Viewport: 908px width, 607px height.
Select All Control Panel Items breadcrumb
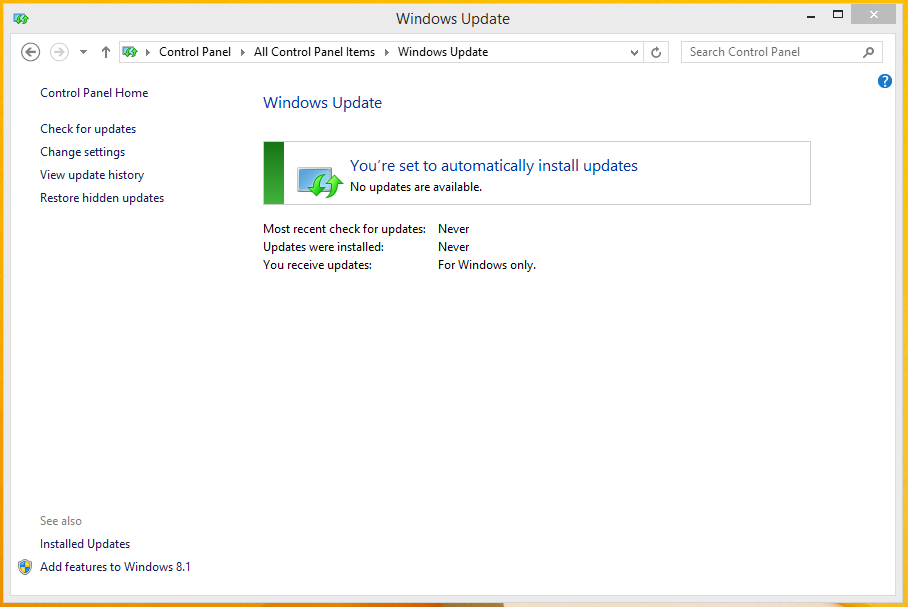pos(314,52)
